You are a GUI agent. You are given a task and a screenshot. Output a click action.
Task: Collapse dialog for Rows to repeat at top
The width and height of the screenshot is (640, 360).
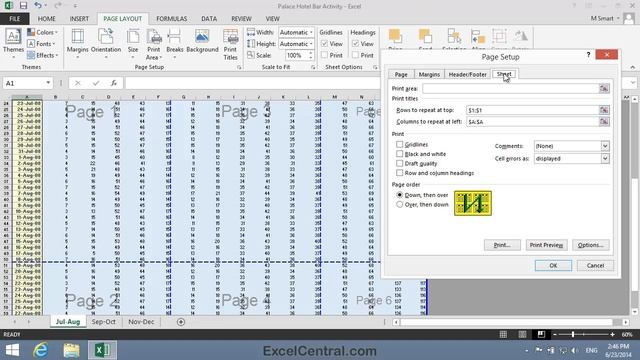click(604, 110)
